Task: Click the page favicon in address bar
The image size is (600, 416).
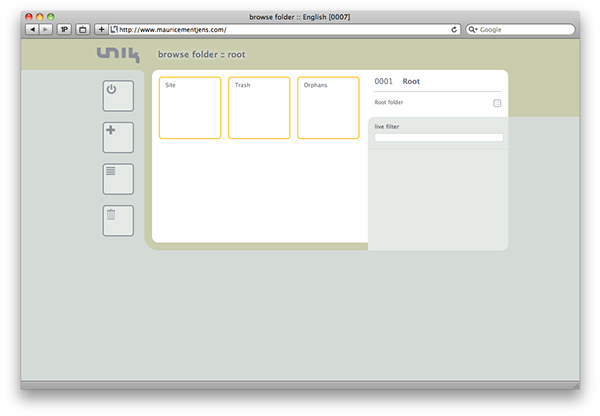Action: [114, 29]
